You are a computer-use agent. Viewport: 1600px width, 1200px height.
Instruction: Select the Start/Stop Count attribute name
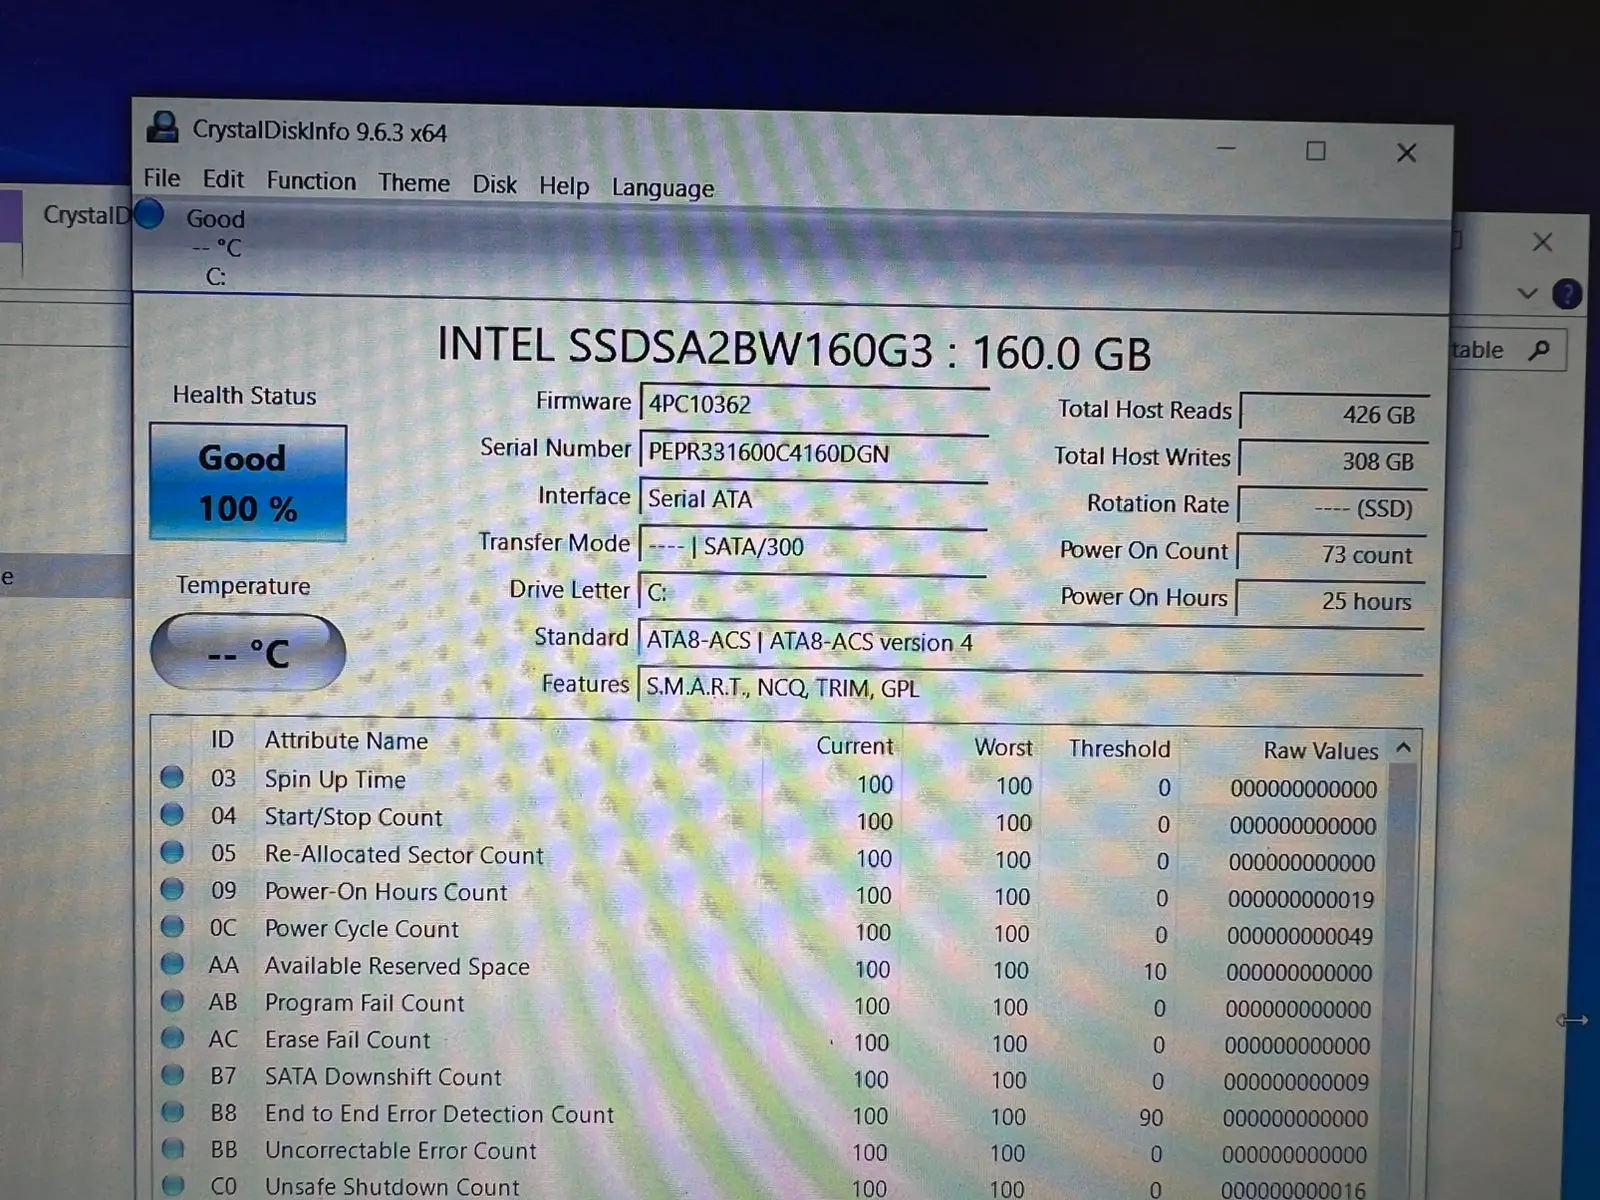point(353,817)
